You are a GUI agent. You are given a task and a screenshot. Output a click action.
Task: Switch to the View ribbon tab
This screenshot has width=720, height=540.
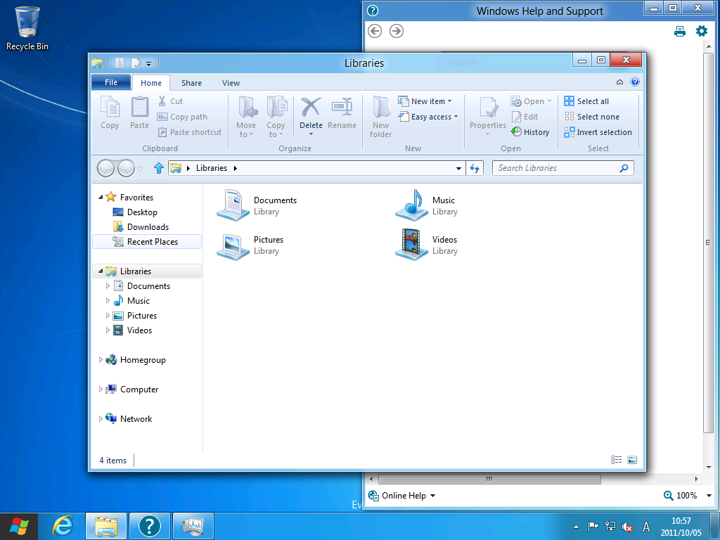click(x=231, y=83)
